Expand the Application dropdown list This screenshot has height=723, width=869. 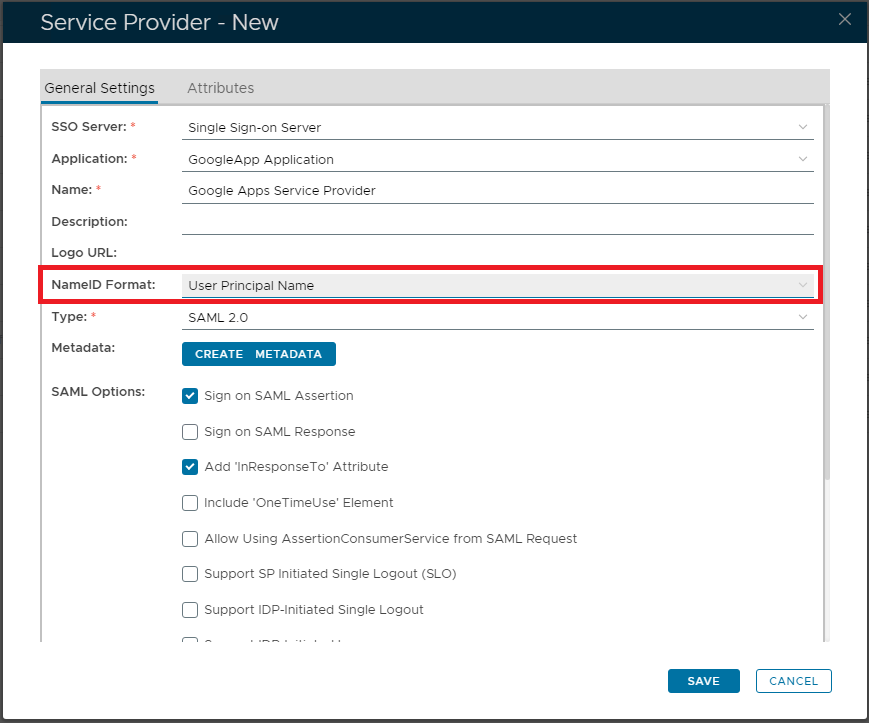click(x=497, y=159)
